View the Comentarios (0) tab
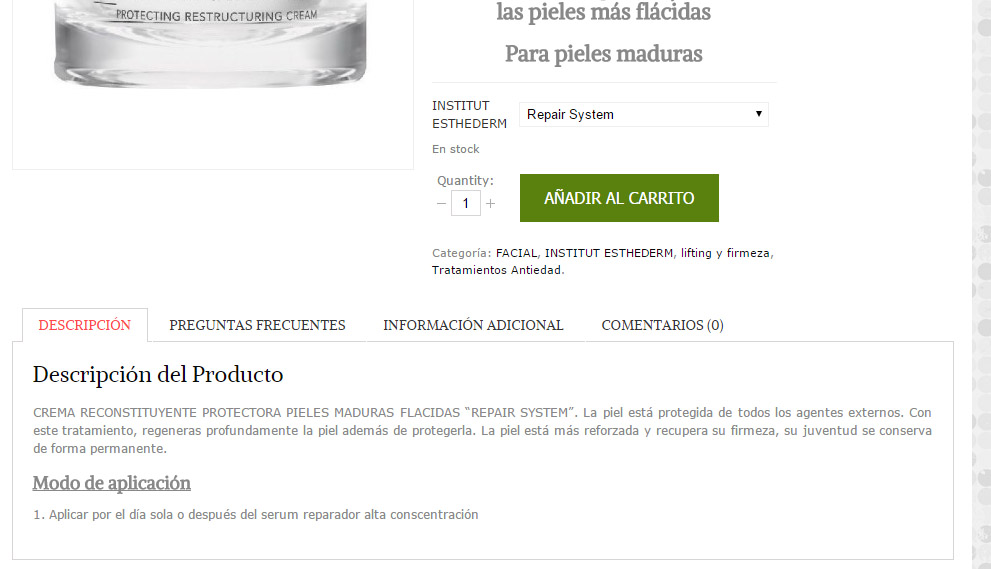Viewport: 991px width, 569px height. point(662,325)
